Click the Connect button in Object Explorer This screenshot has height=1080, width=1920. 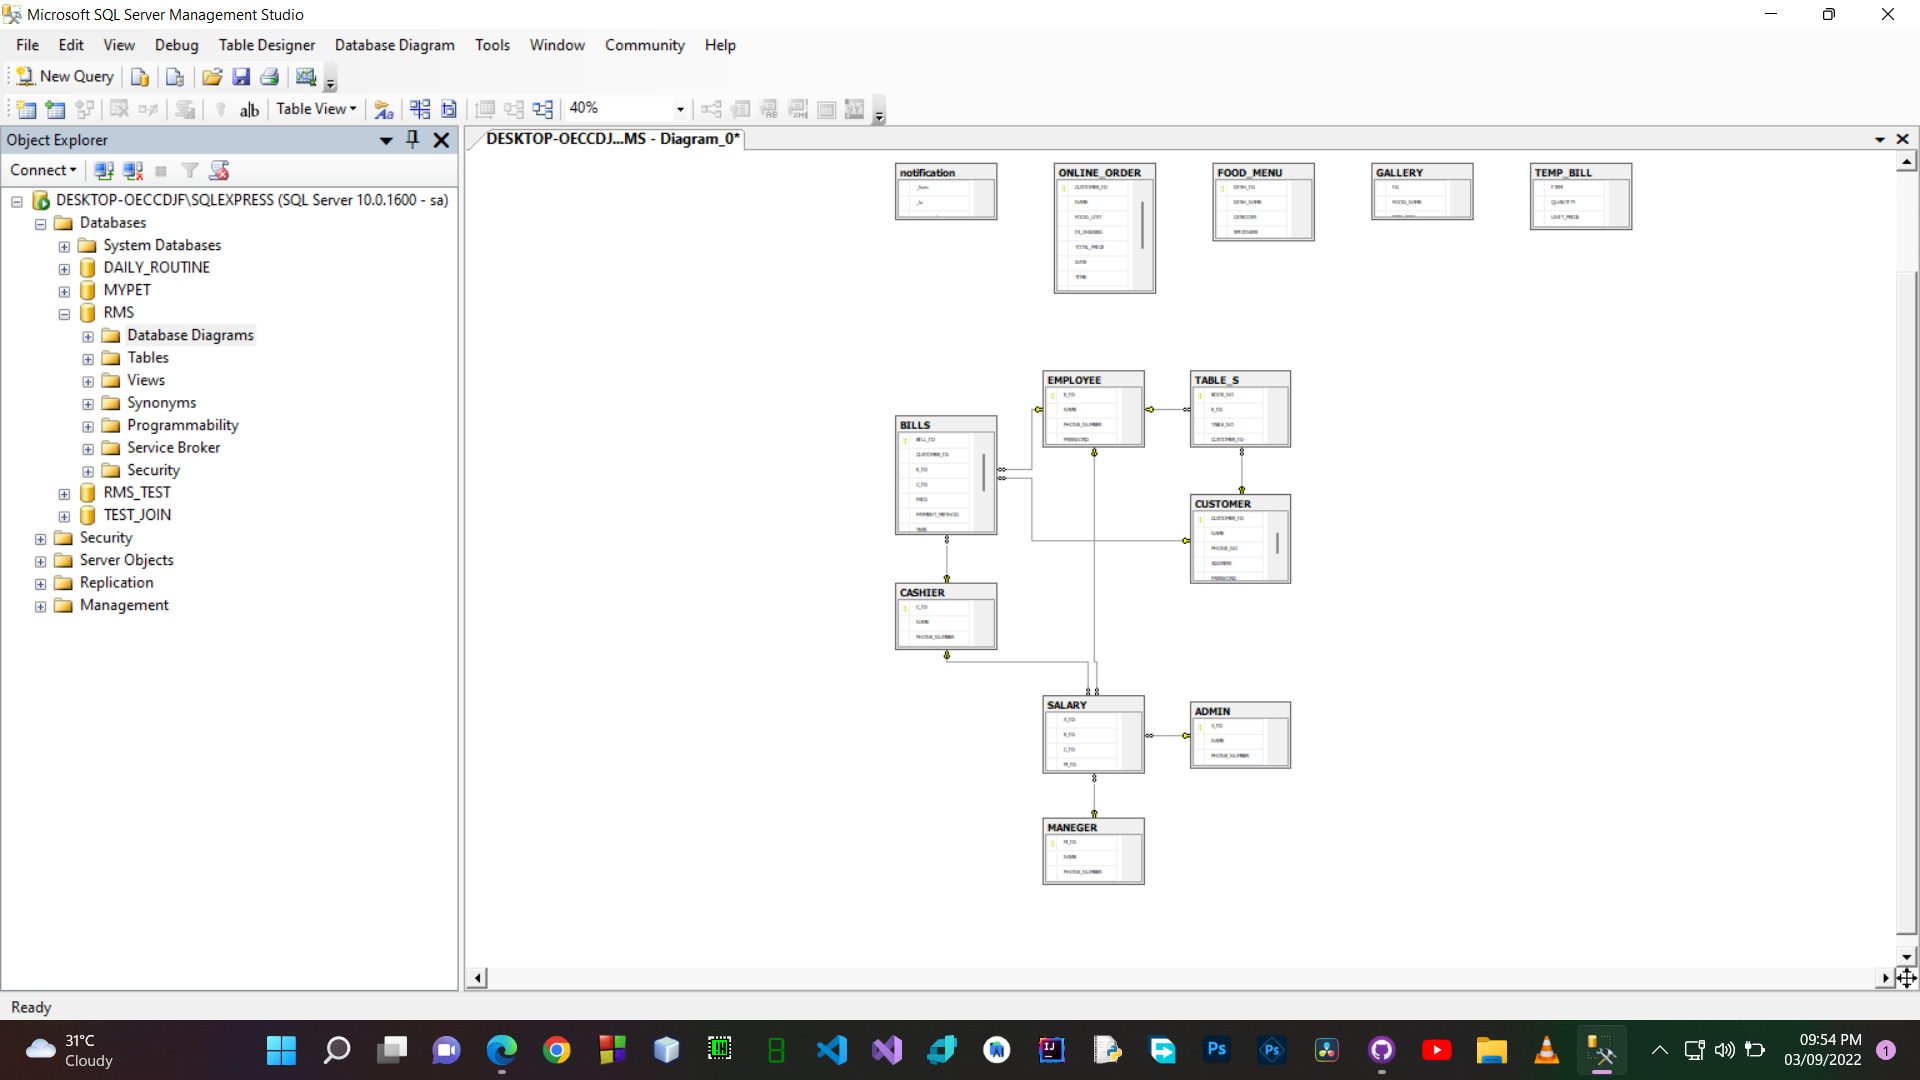pos(43,170)
